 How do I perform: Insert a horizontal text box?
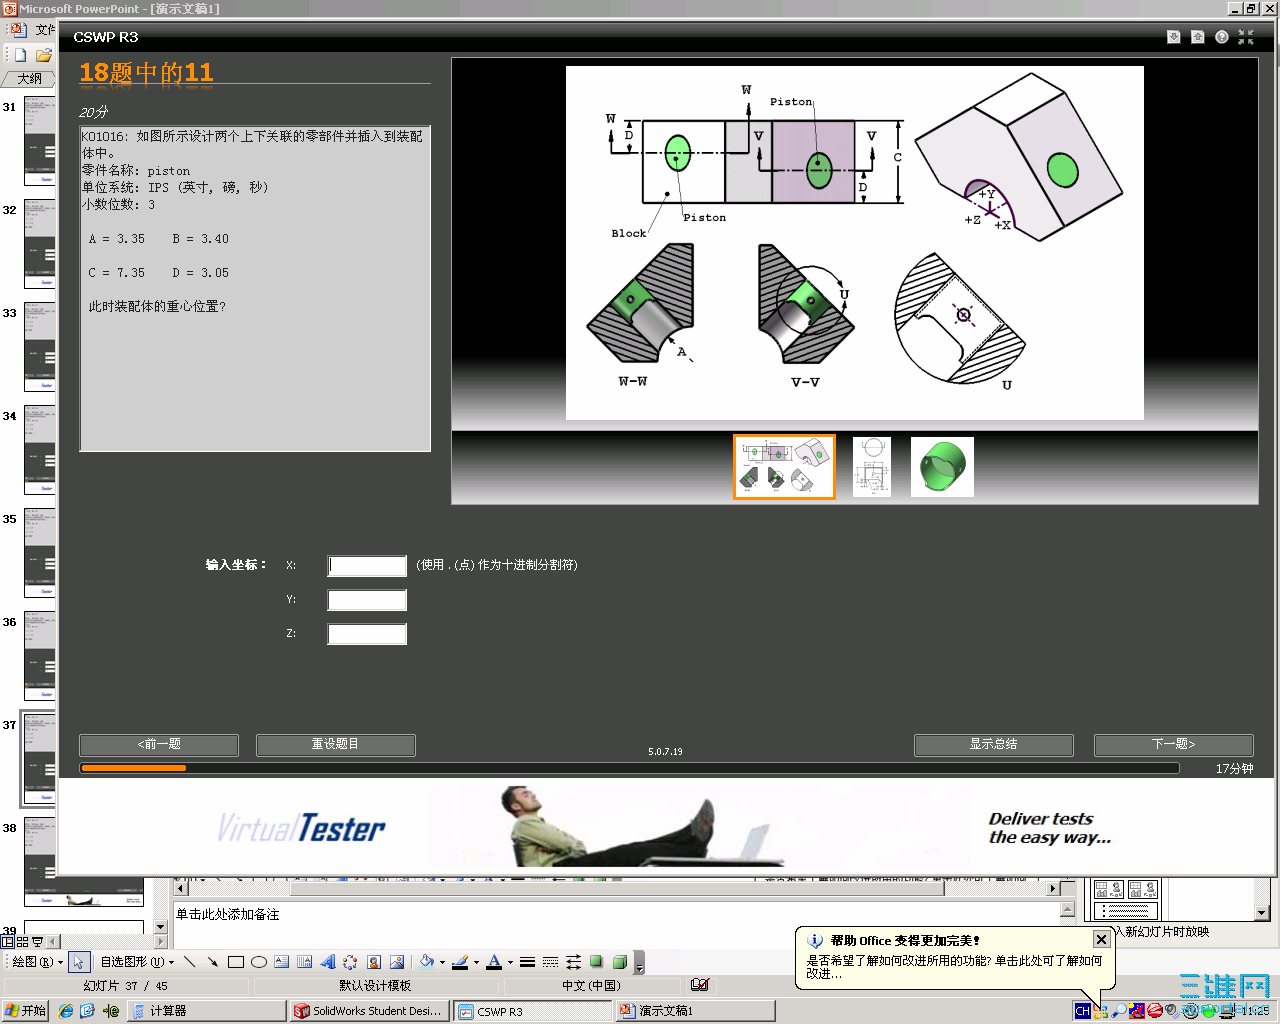click(x=282, y=962)
